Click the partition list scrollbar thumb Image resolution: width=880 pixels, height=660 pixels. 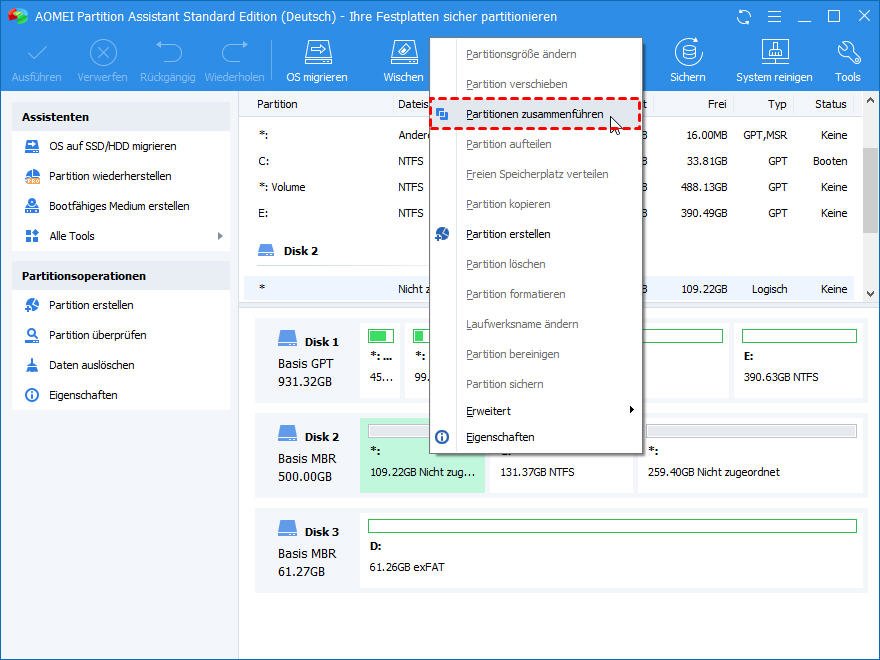coord(870,190)
